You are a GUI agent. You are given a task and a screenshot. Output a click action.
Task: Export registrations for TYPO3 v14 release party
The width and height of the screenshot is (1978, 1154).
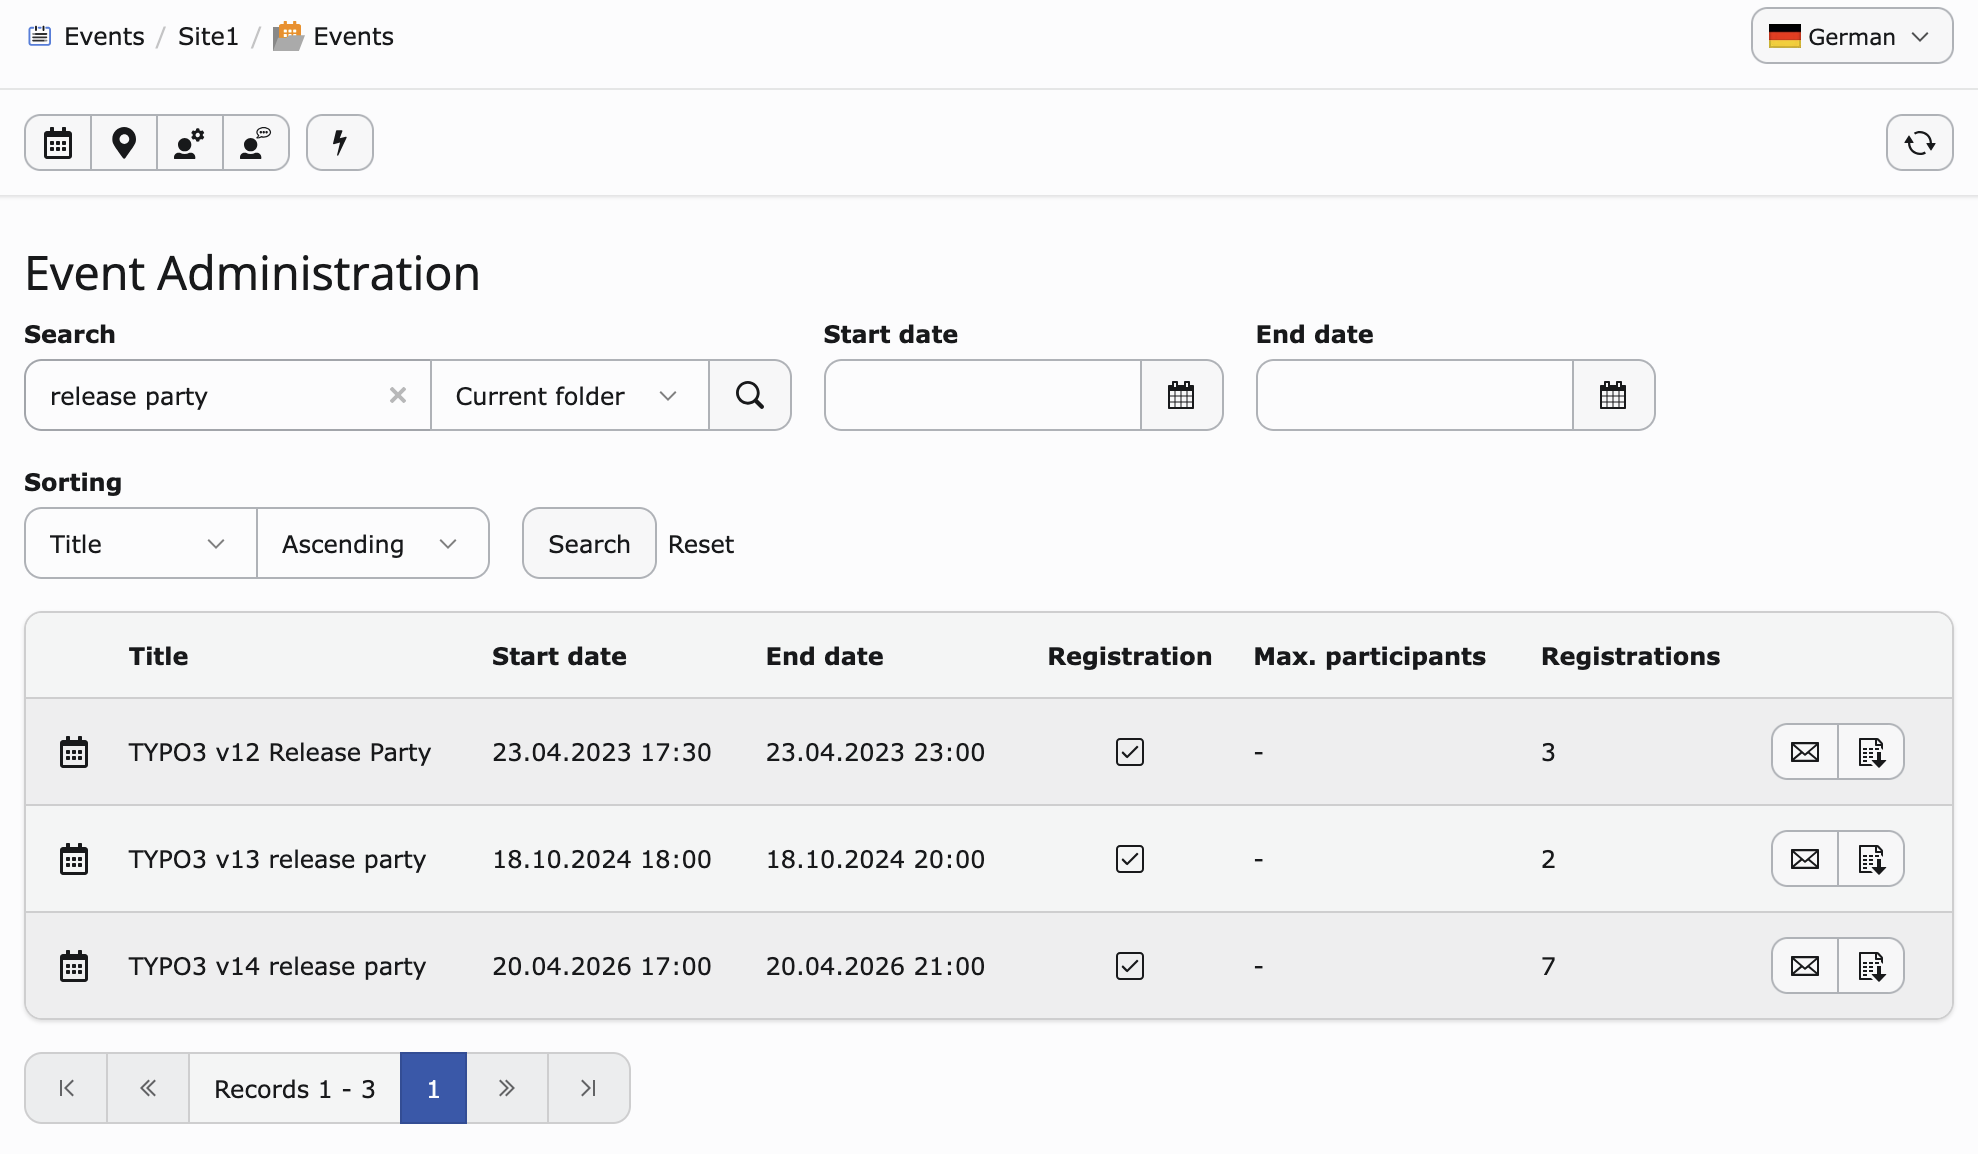coord(1871,966)
